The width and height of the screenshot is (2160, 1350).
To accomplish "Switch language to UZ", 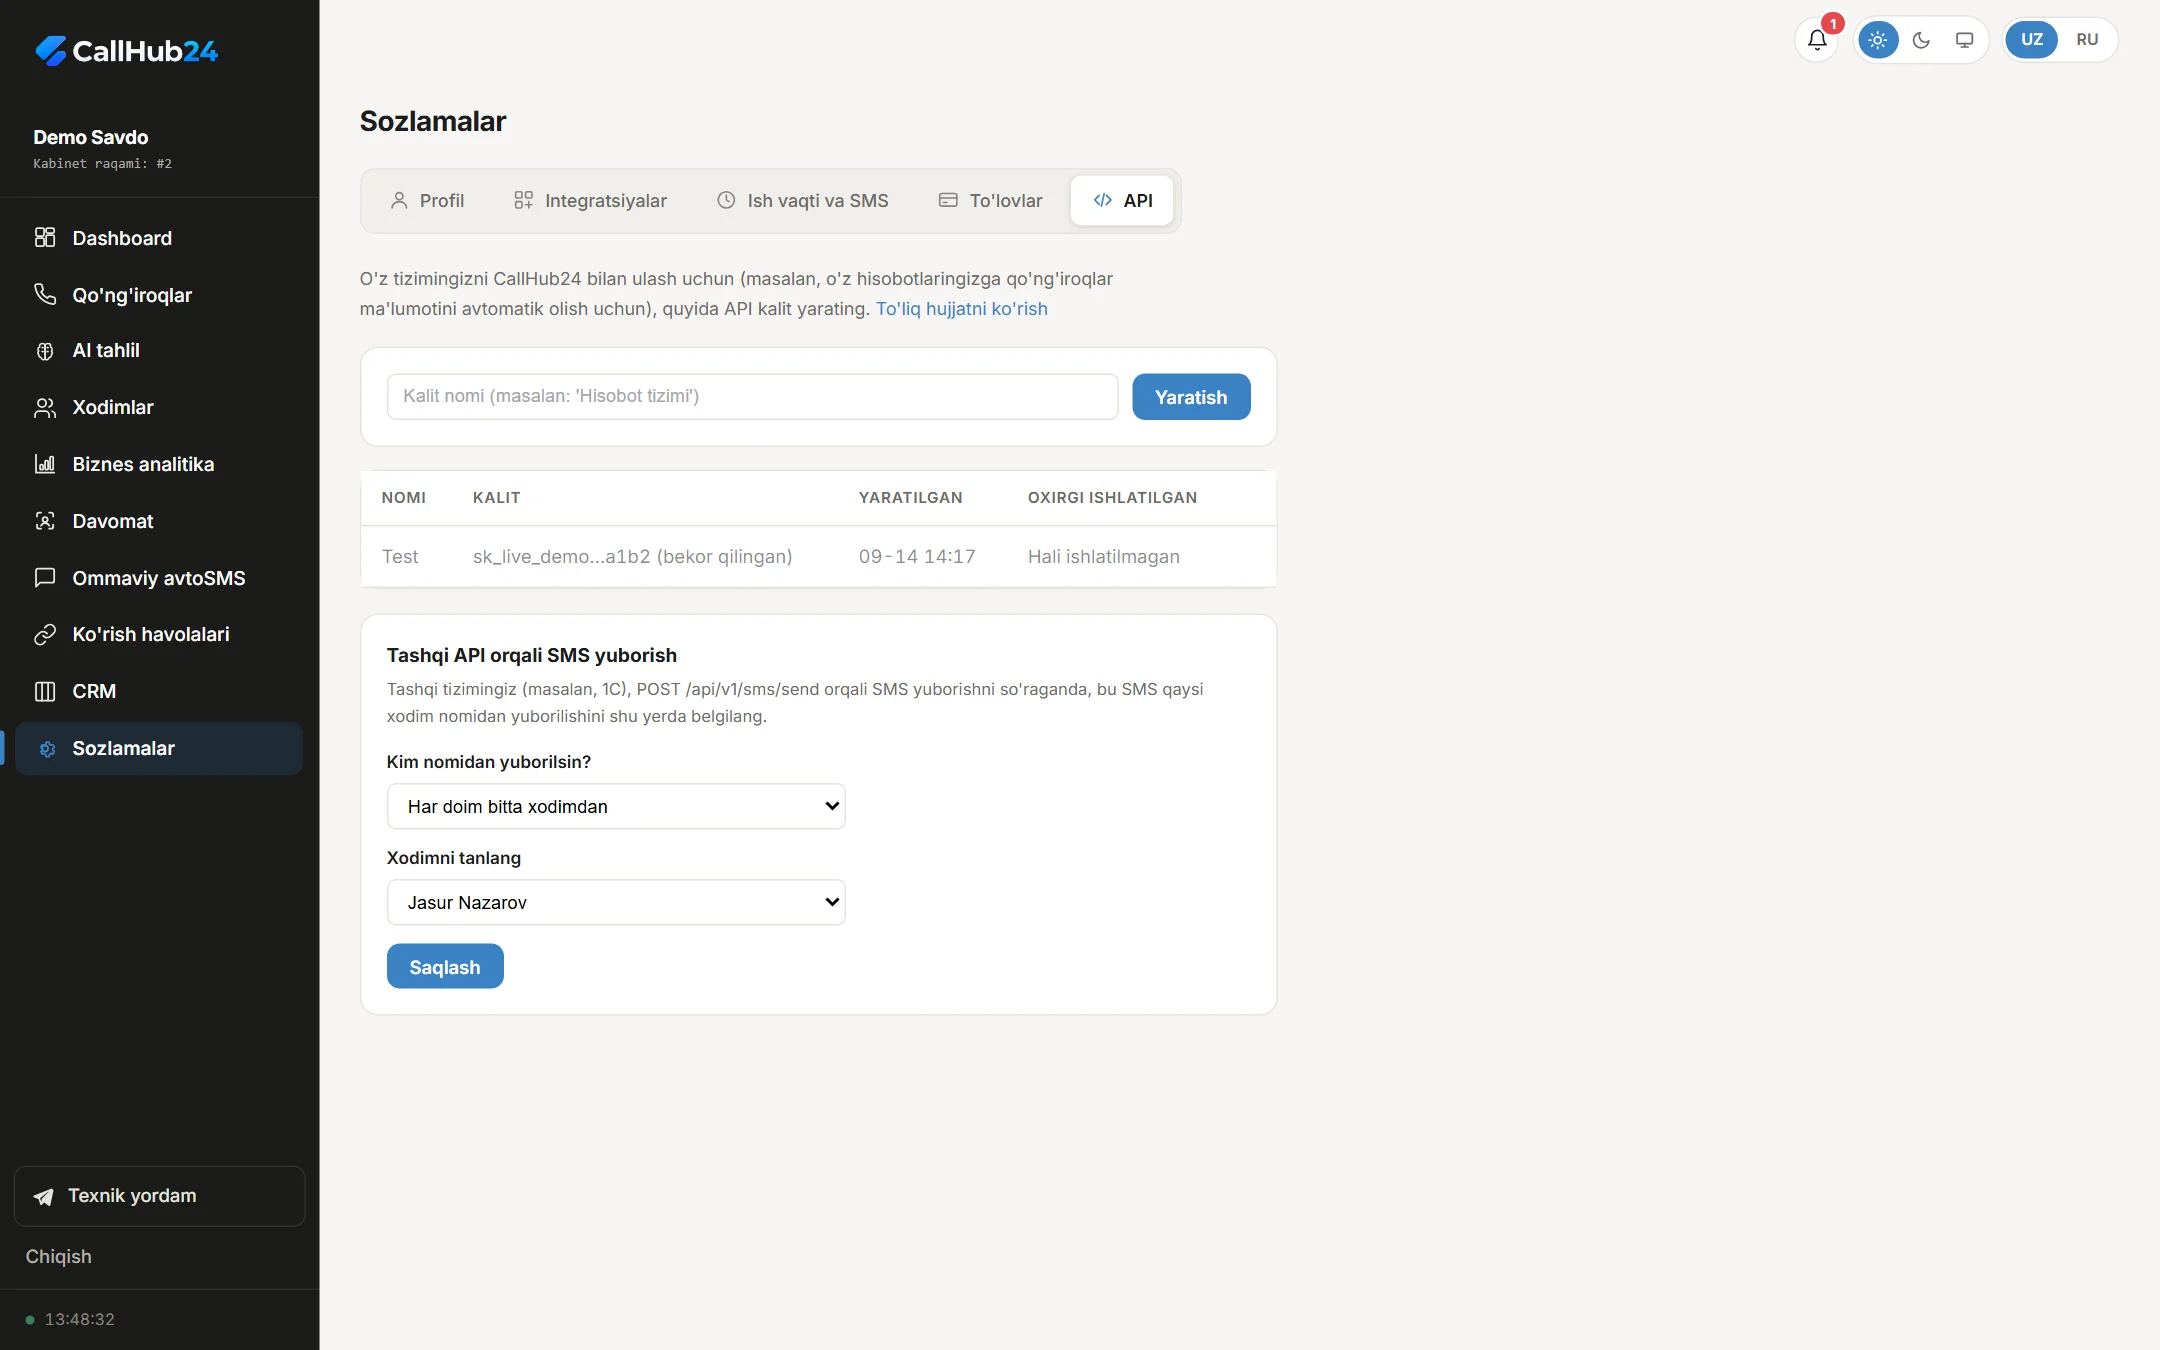I will 2031,40.
